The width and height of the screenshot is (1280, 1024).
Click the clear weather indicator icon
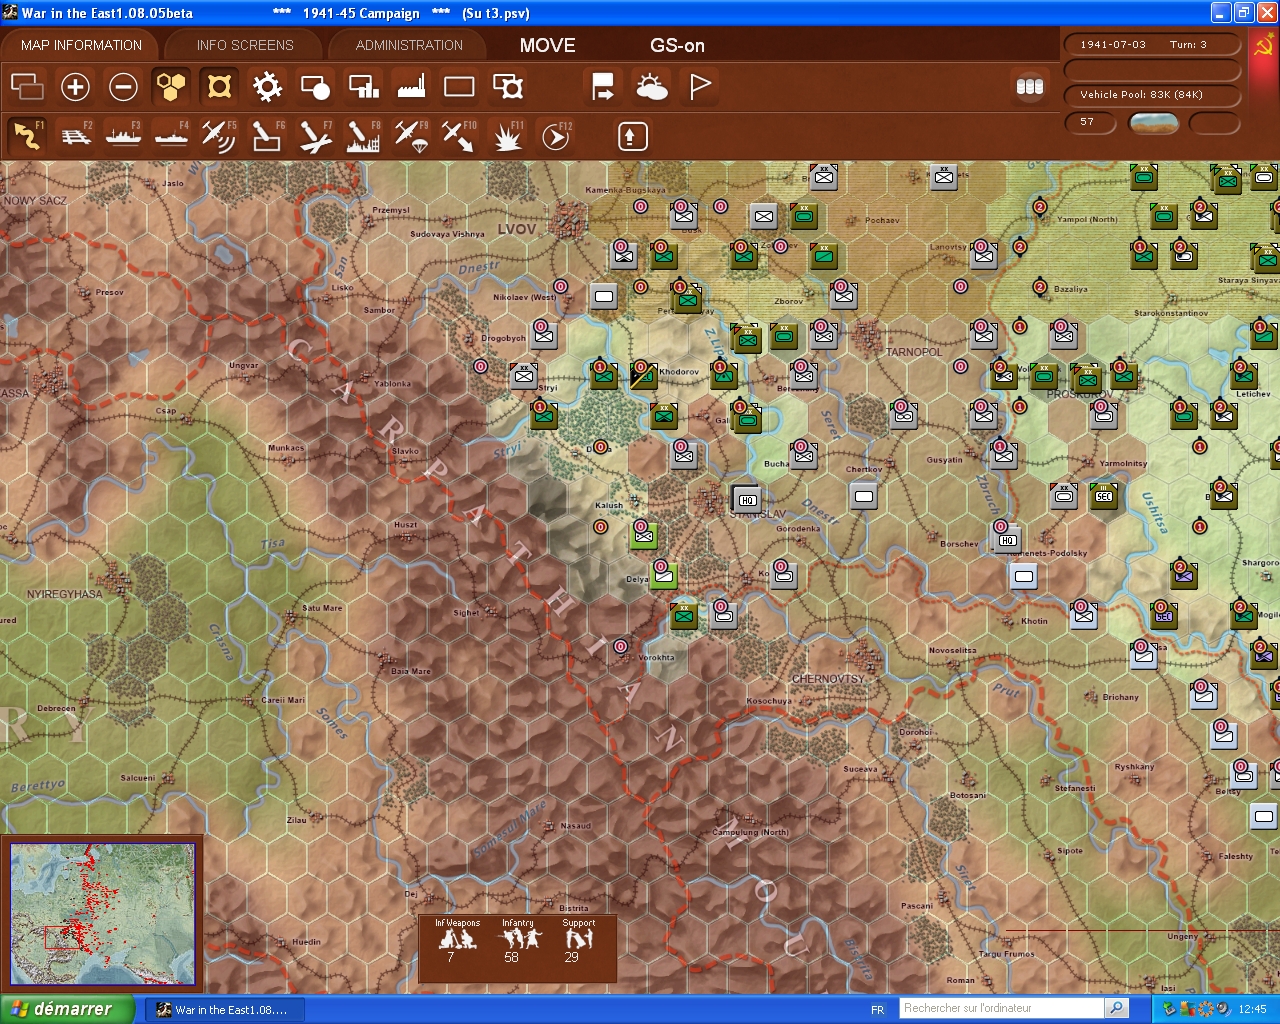pos(1153,123)
